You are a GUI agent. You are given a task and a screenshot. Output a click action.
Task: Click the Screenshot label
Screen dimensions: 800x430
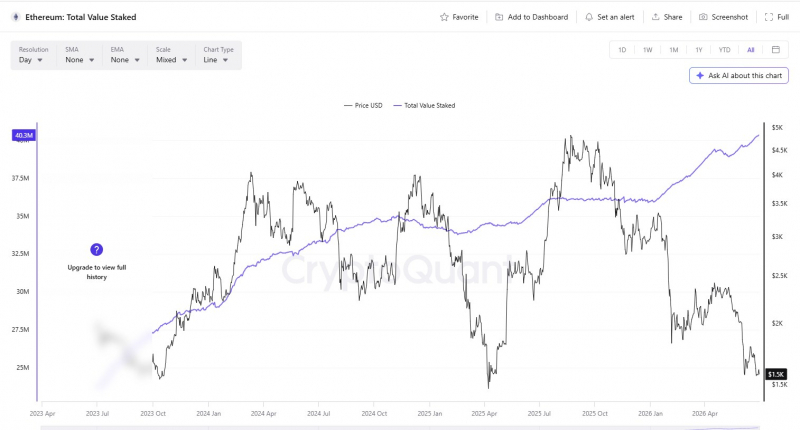pos(730,17)
